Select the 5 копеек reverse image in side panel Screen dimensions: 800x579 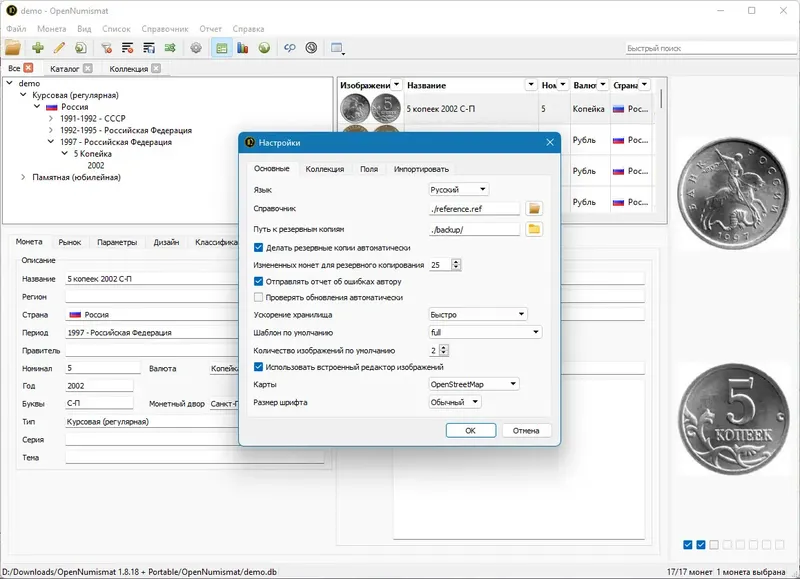(734, 419)
